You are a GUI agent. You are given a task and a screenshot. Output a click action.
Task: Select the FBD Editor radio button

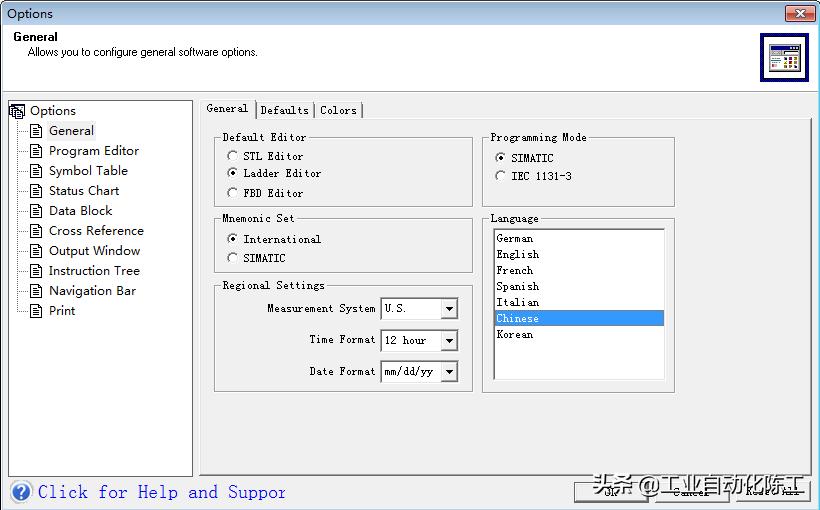[x=233, y=192]
